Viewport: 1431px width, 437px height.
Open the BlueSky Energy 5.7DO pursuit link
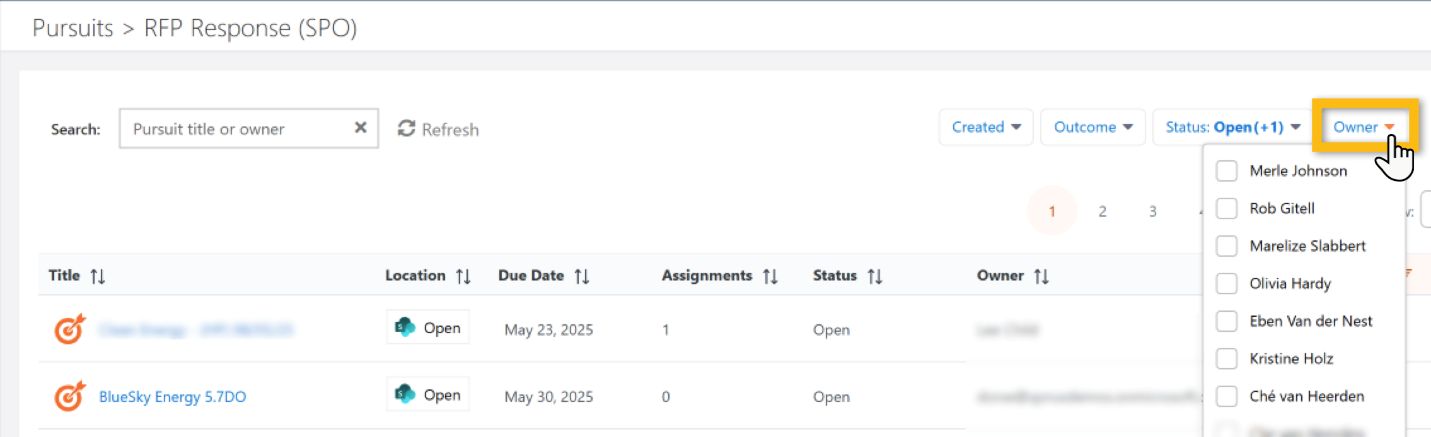click(172, 397)
